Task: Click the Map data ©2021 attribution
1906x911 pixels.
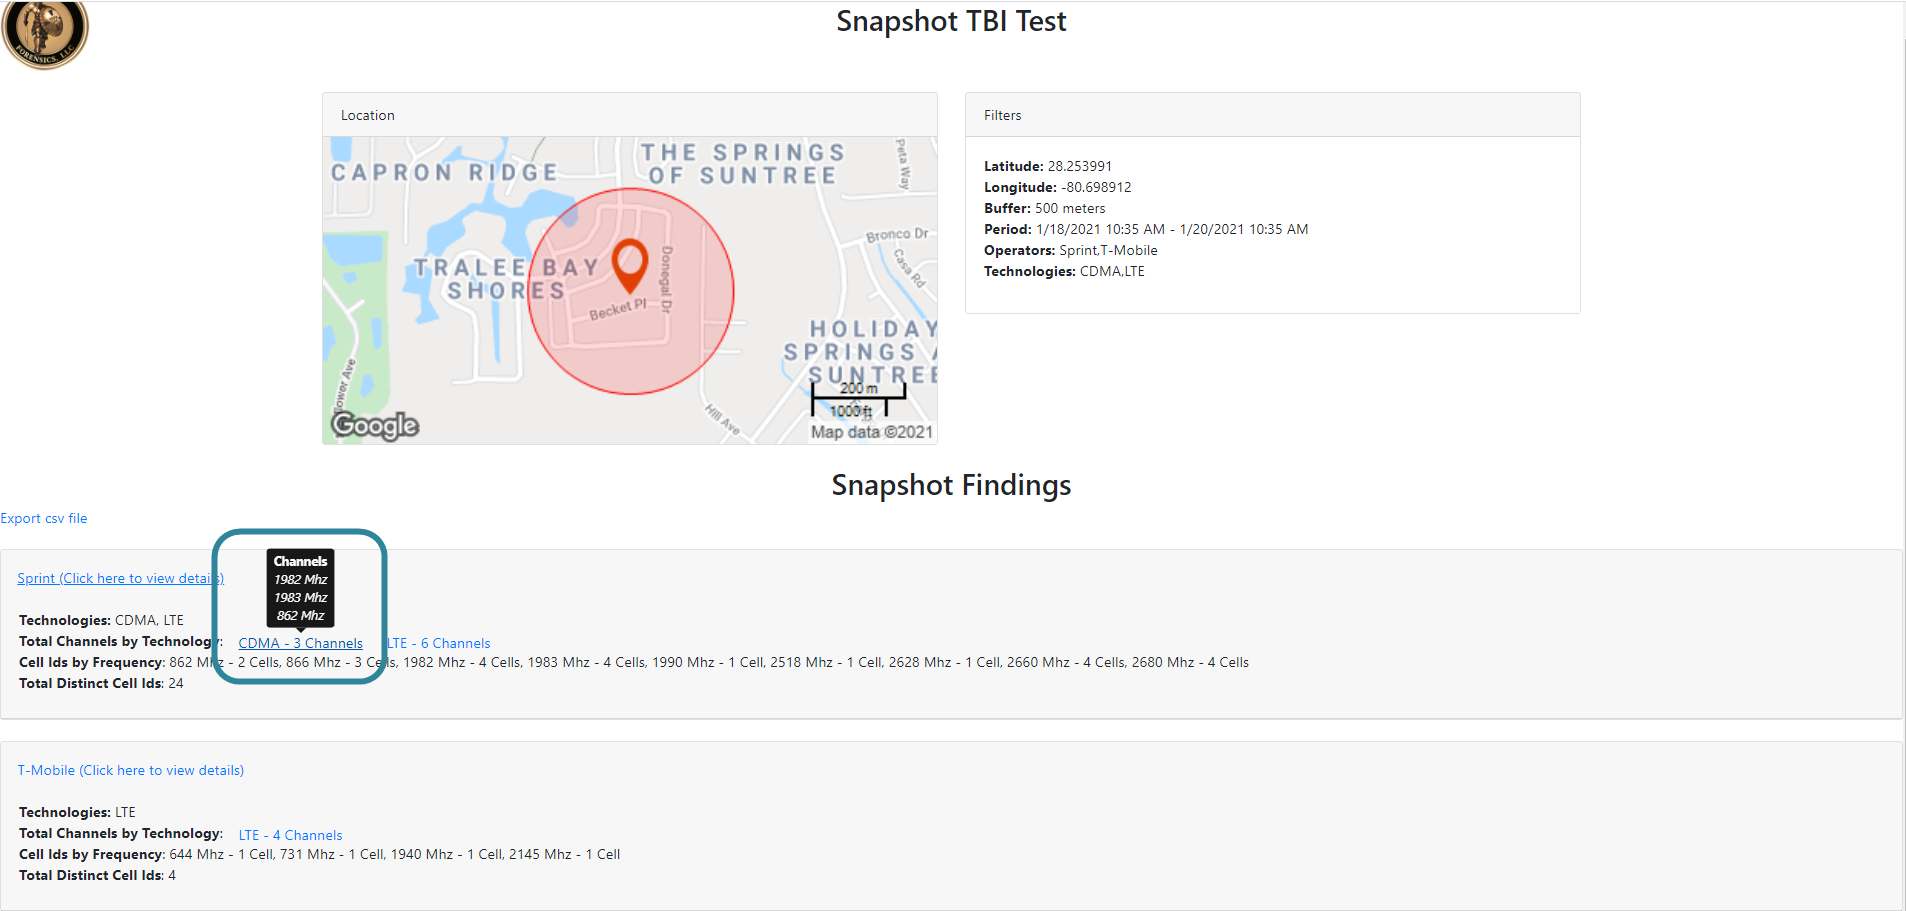Action: click(x=871, y=432)
